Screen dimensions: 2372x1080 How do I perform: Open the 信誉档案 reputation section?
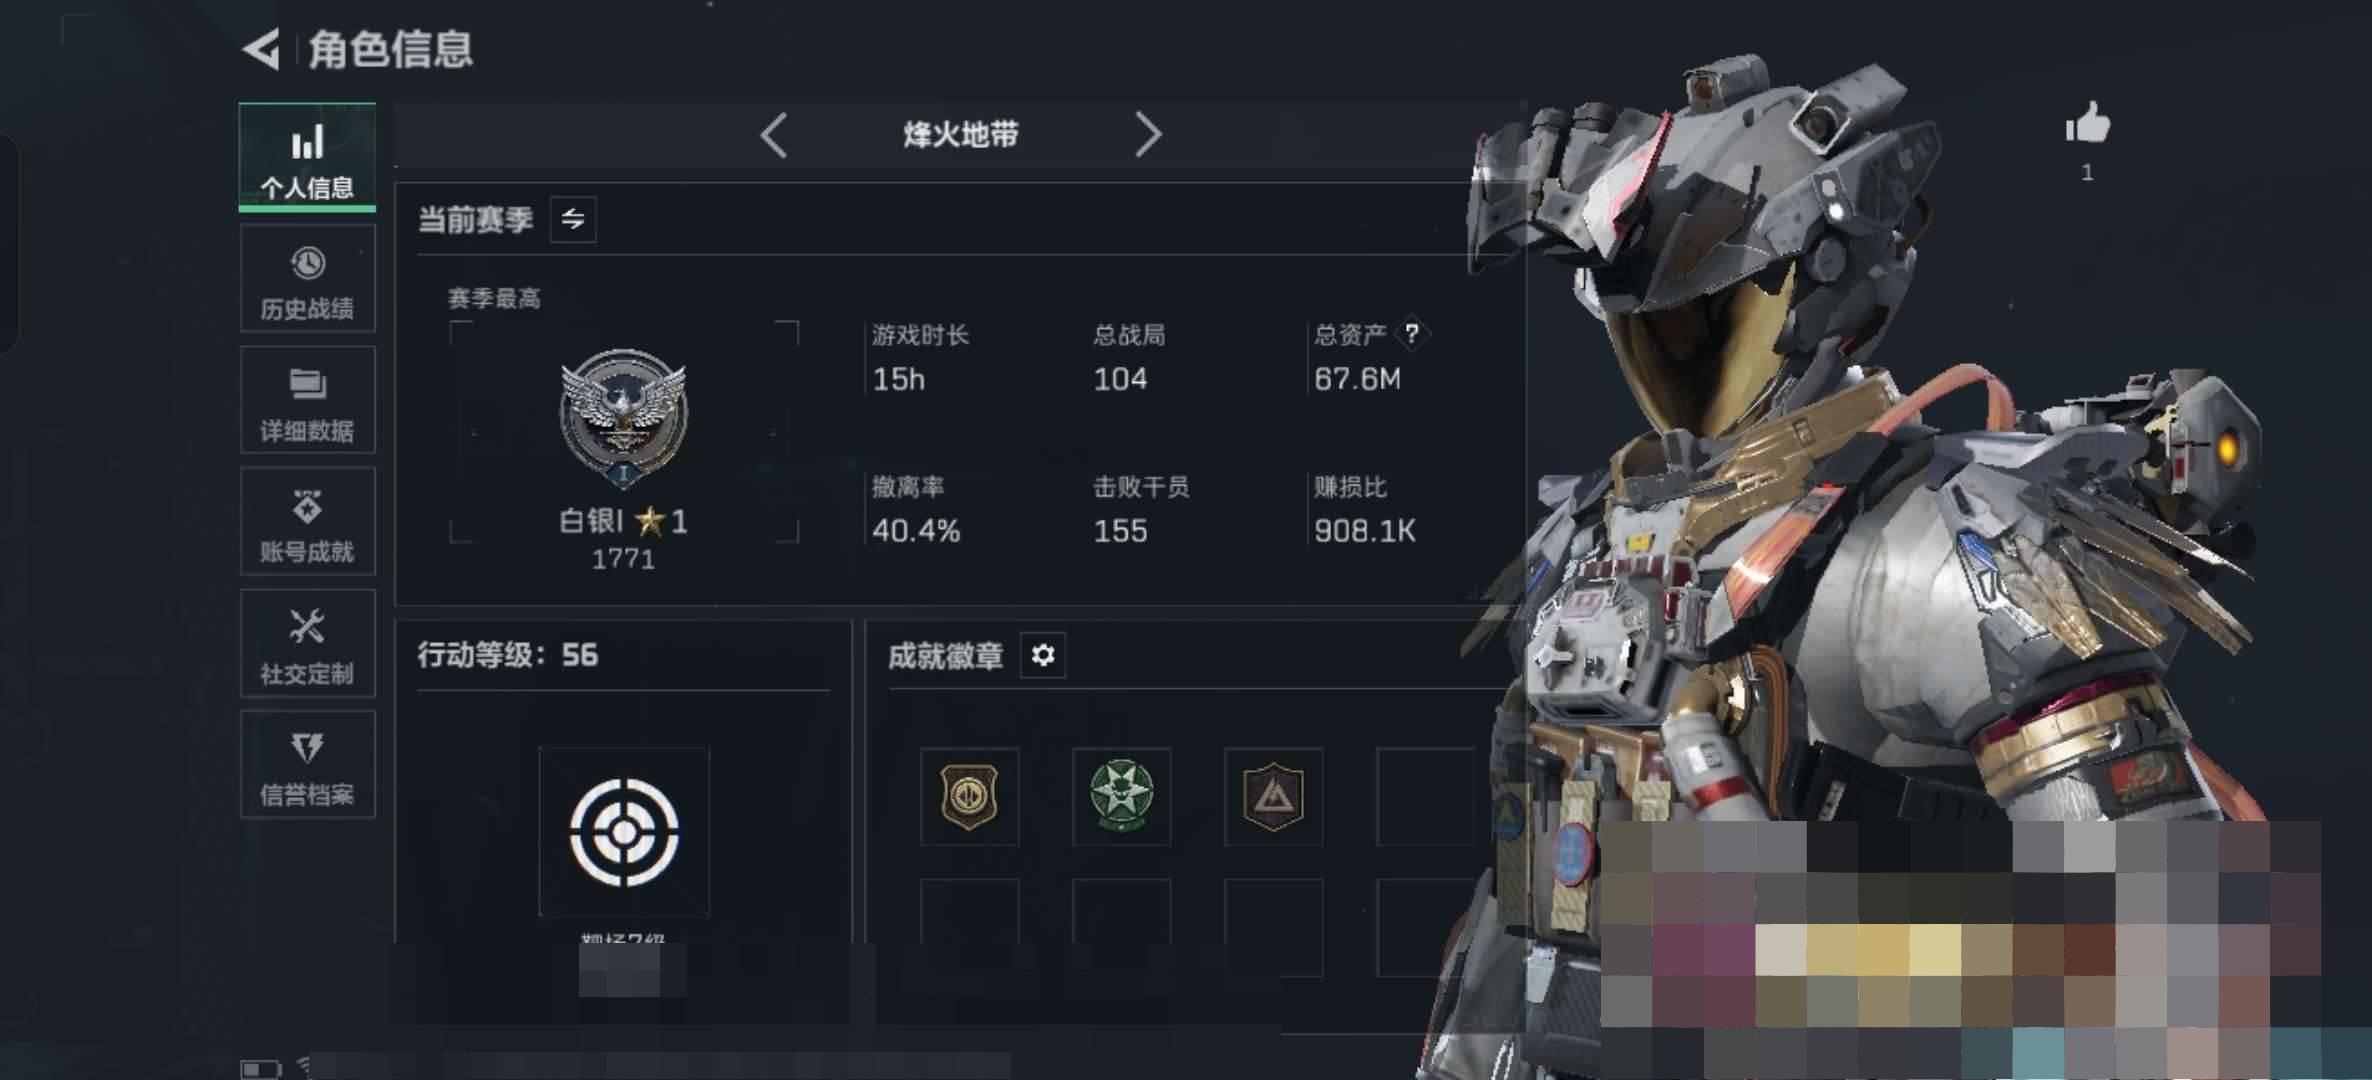pyautogui.click(x=307, y=764)
